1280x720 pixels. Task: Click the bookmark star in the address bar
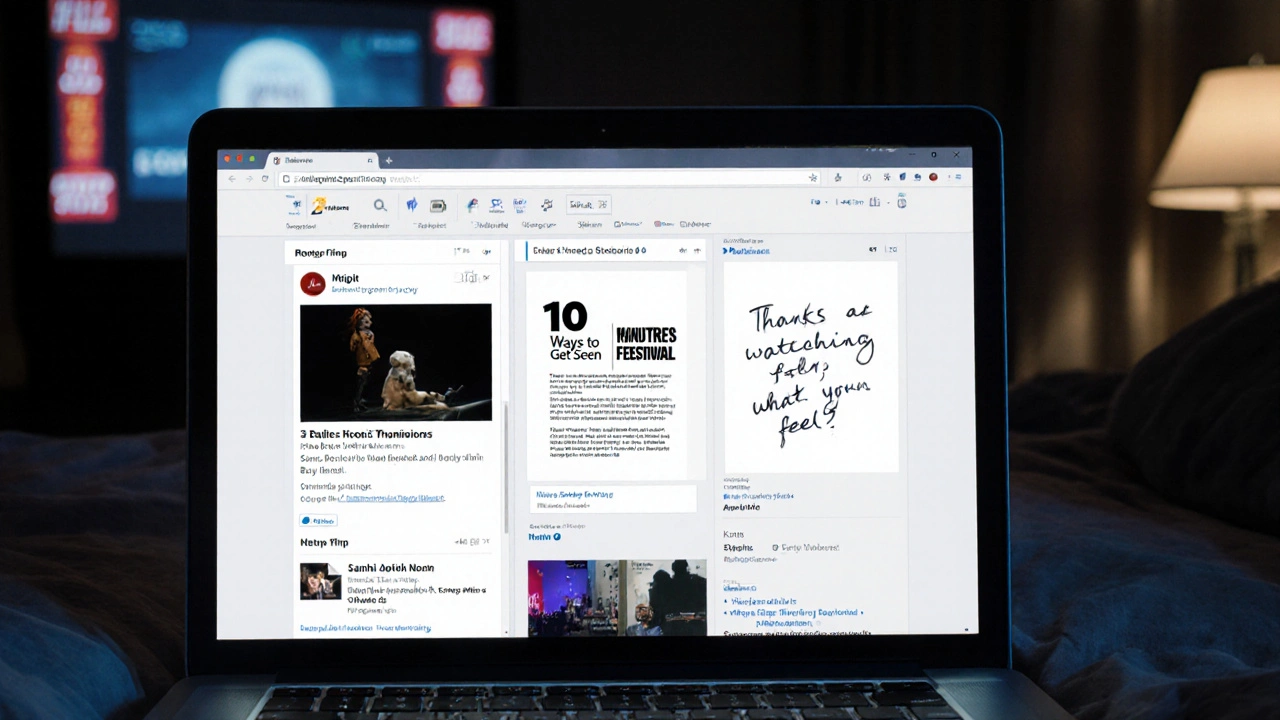pyautogui.click(x=813, y=178)
